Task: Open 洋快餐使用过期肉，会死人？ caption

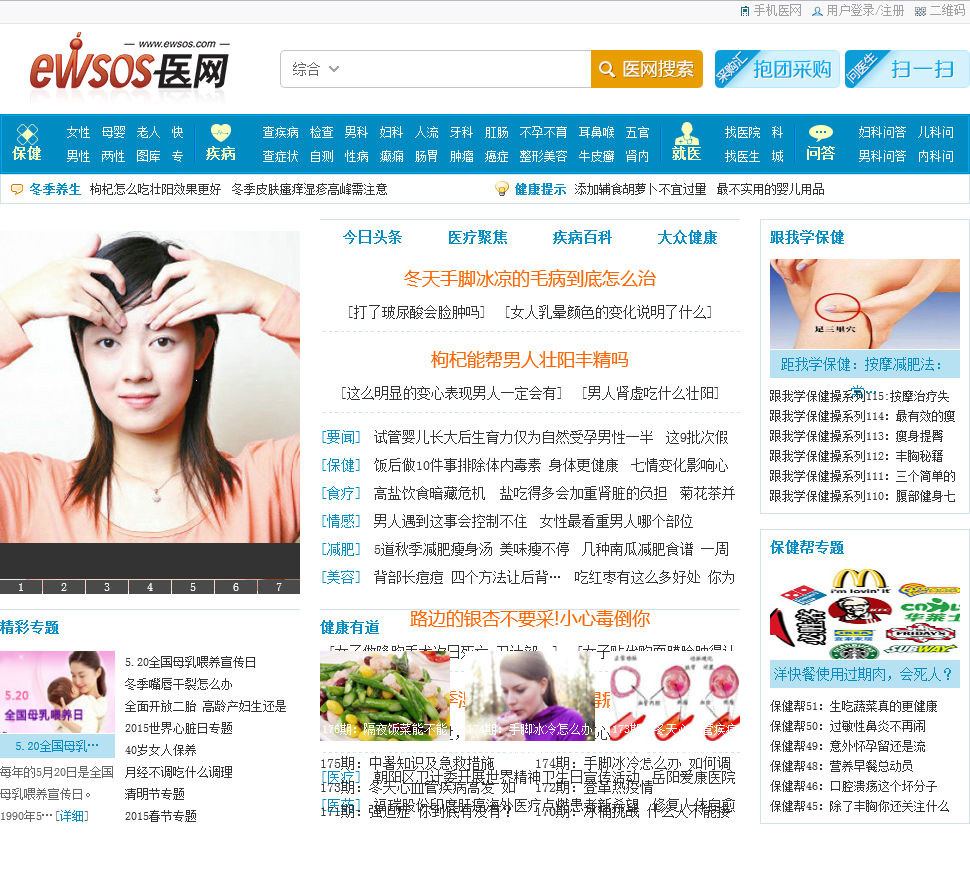Action: pyautogui.click(x=864, y=674)
